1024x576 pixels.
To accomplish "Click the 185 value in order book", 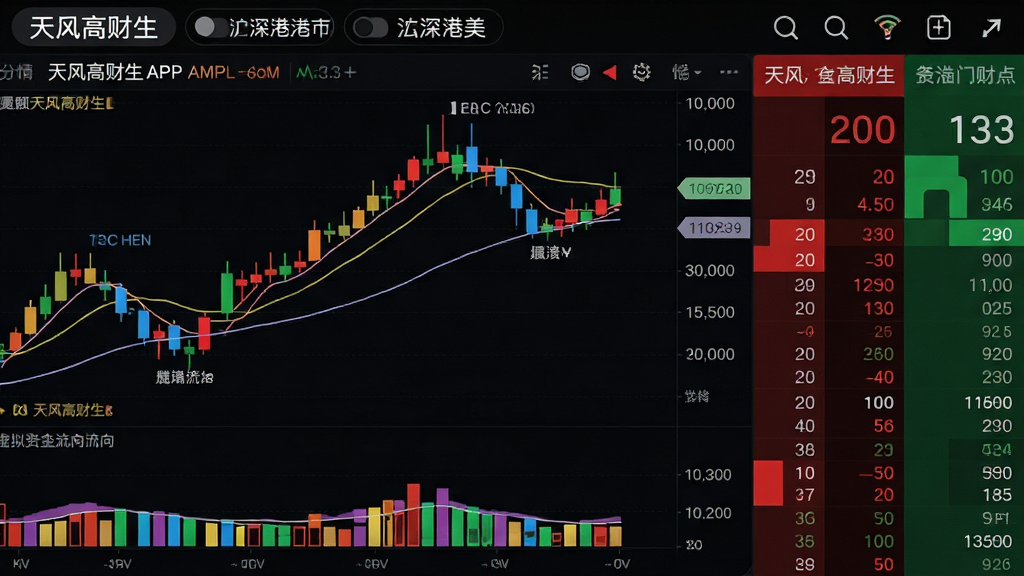I will click(997, 495).
